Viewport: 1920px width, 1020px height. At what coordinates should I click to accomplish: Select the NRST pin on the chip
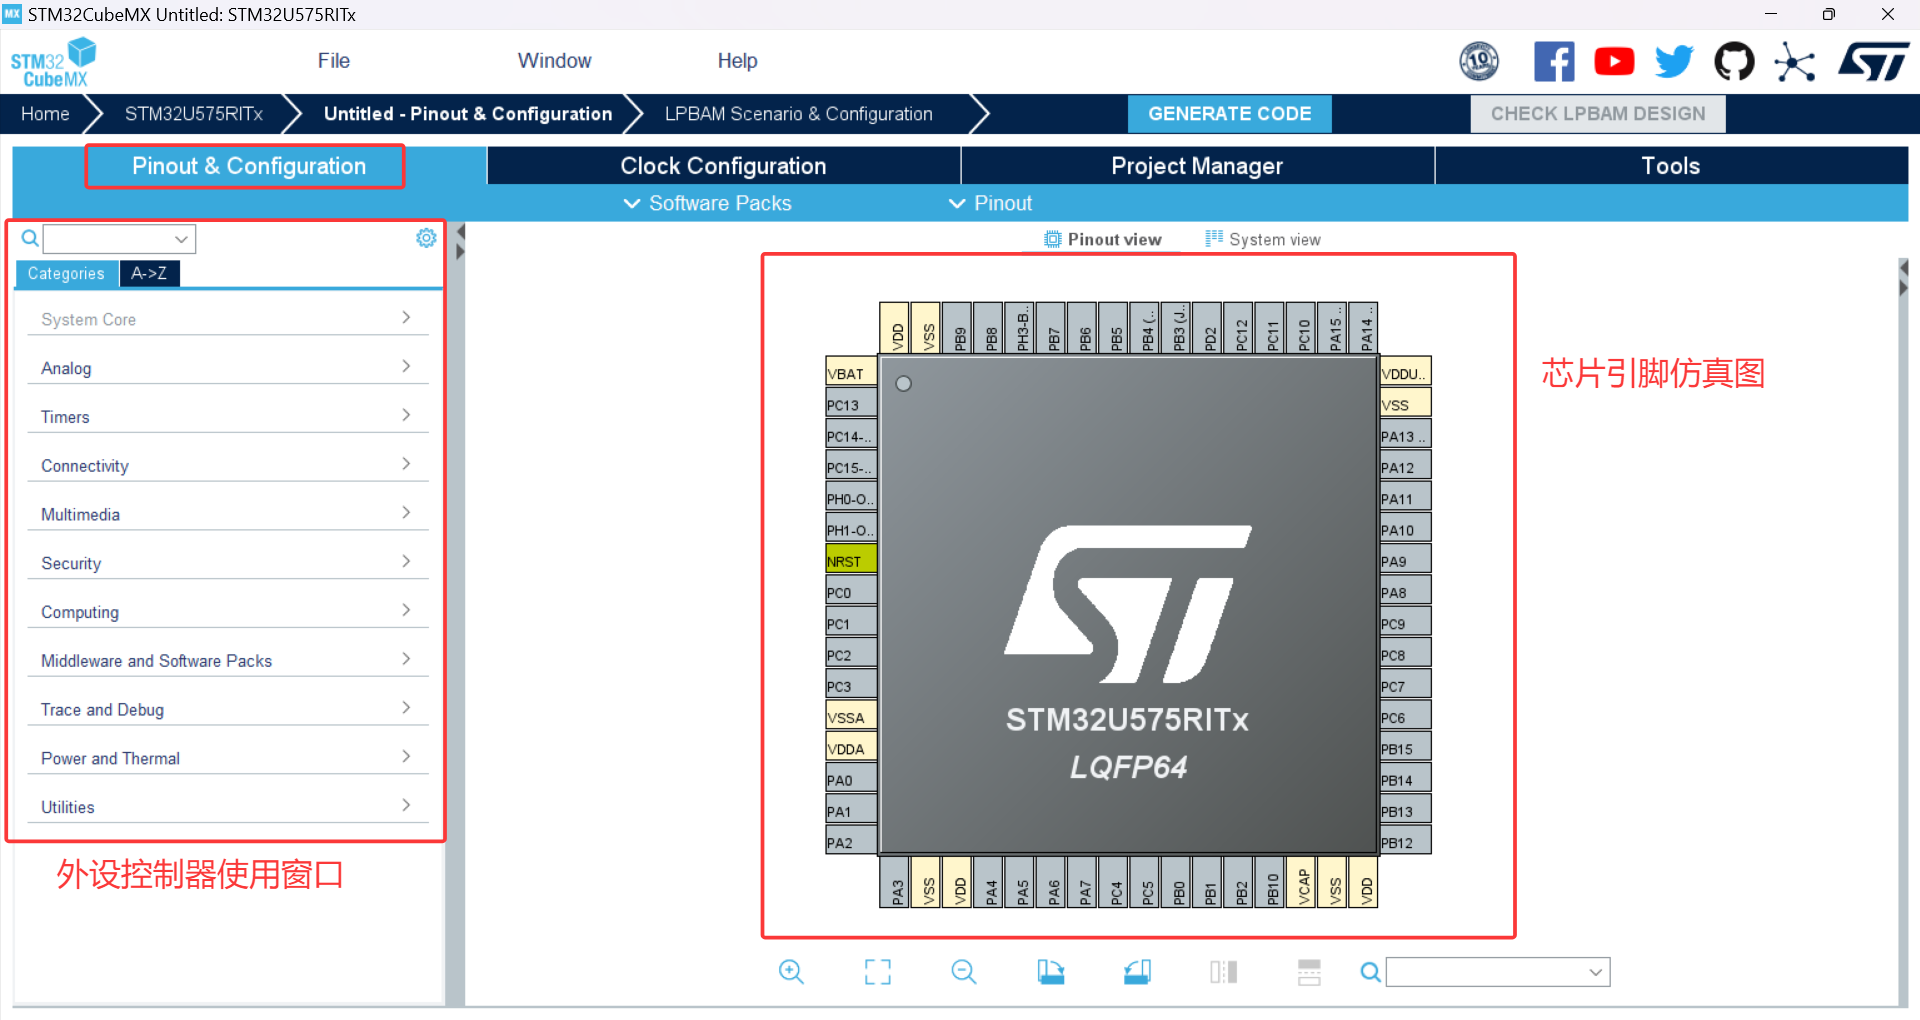851,561
